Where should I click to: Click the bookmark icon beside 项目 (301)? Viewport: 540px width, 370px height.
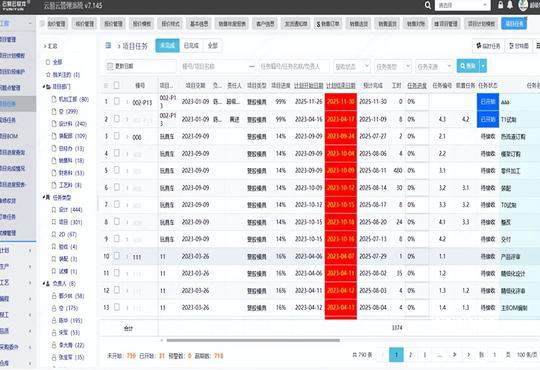tap(54, 222)
